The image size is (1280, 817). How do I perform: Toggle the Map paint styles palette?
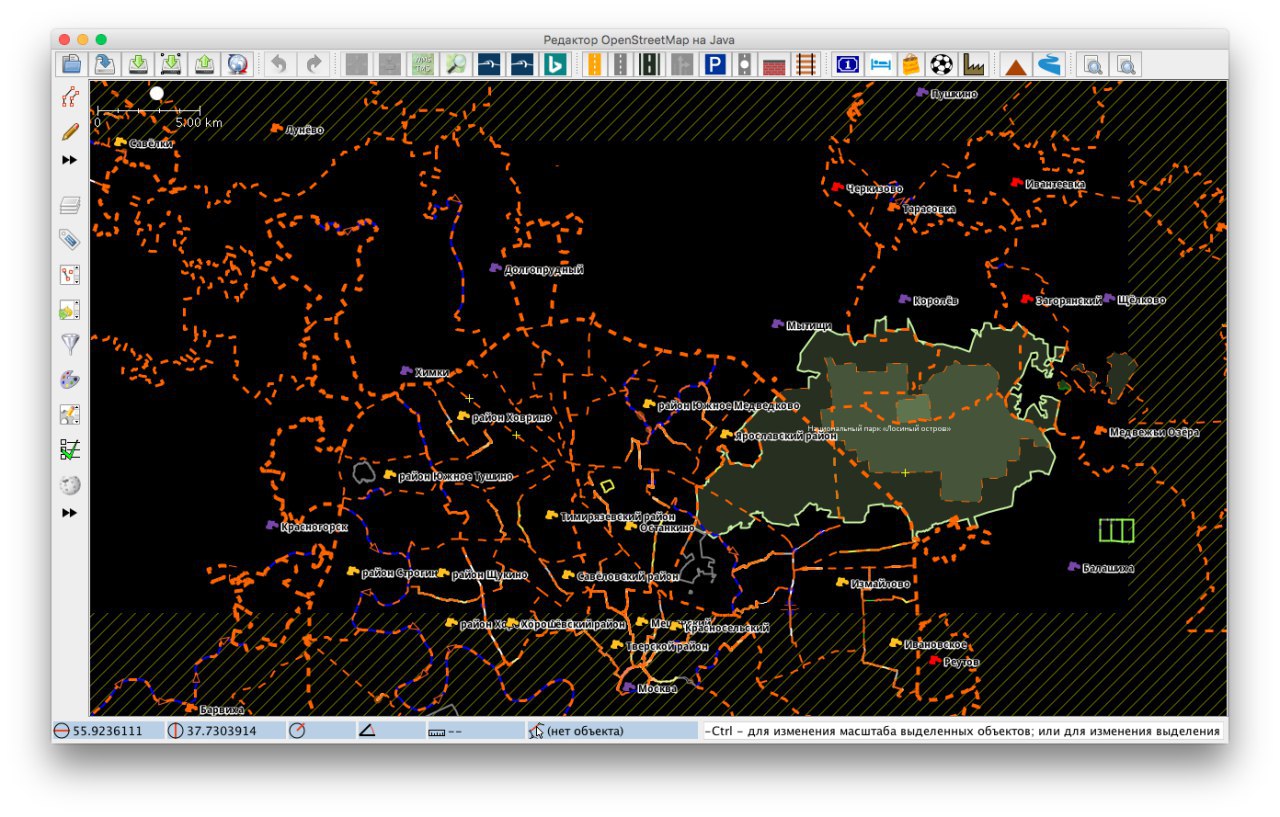pos(70,380)
